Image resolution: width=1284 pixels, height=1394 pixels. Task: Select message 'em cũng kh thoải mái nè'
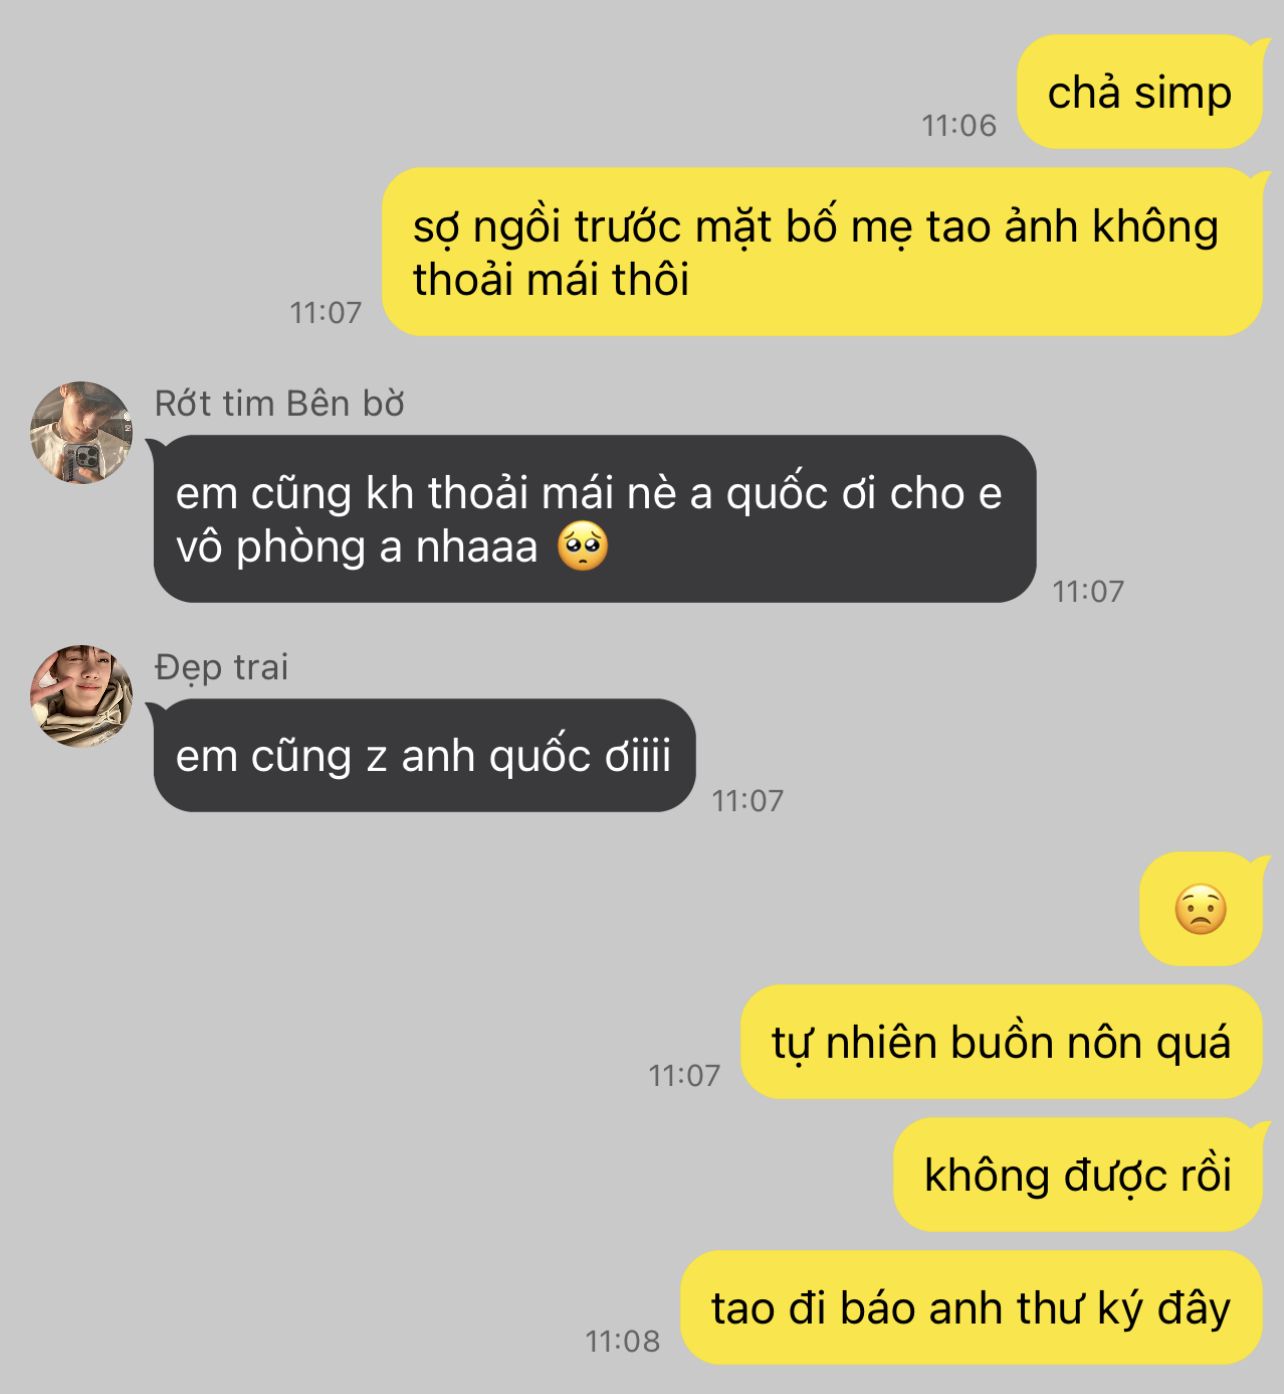point(594,519)
